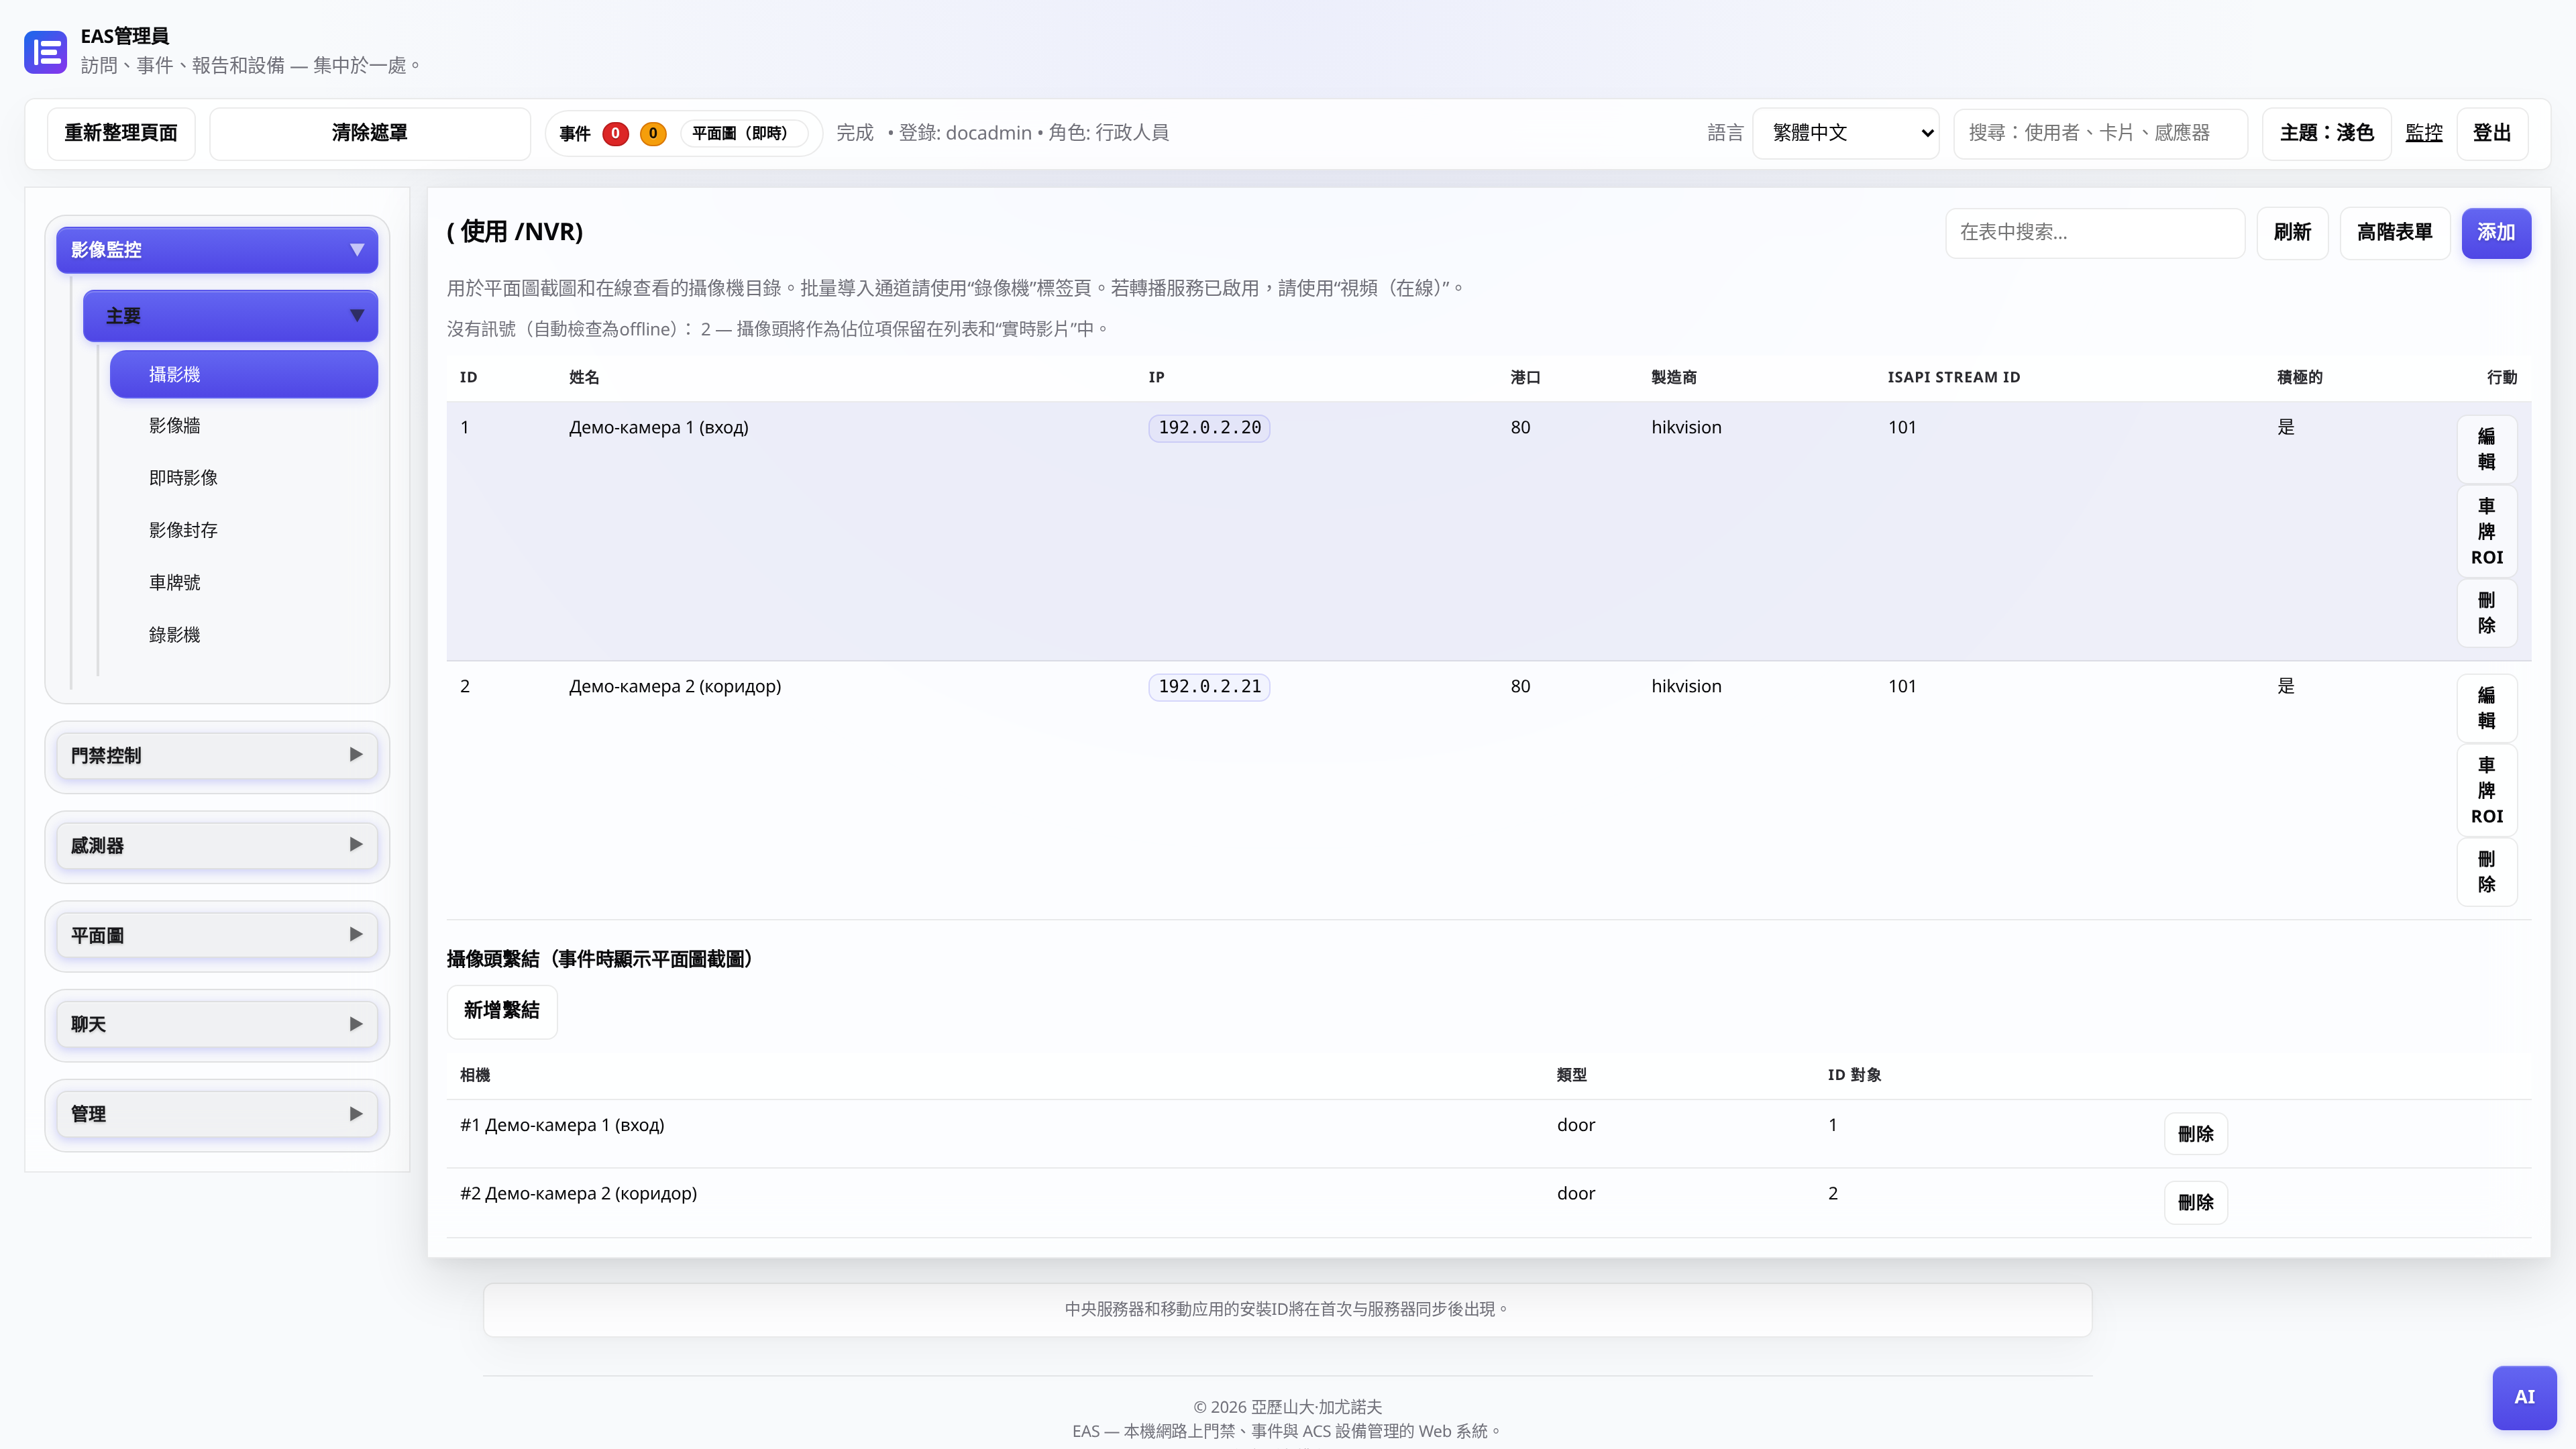Click the EAS logo icon
The width and height of the screenshot is (2576, 1449).
point(46,52)
